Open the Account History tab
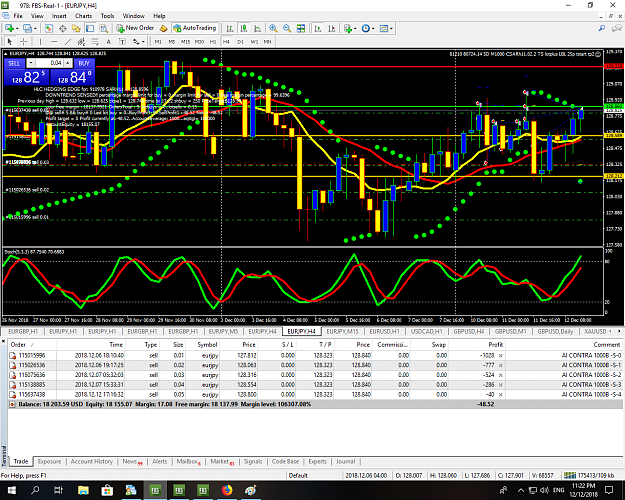The height and width of the screenshot is (500, 625). point(92,461)
